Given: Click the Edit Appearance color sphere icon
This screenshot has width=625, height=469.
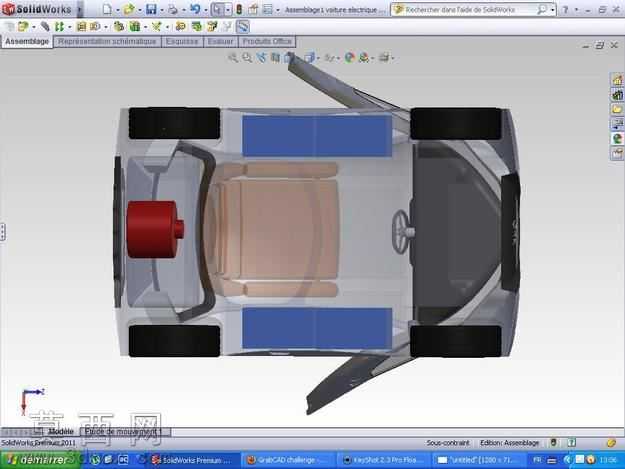Looking at the screenshot, I should (350, 58).
